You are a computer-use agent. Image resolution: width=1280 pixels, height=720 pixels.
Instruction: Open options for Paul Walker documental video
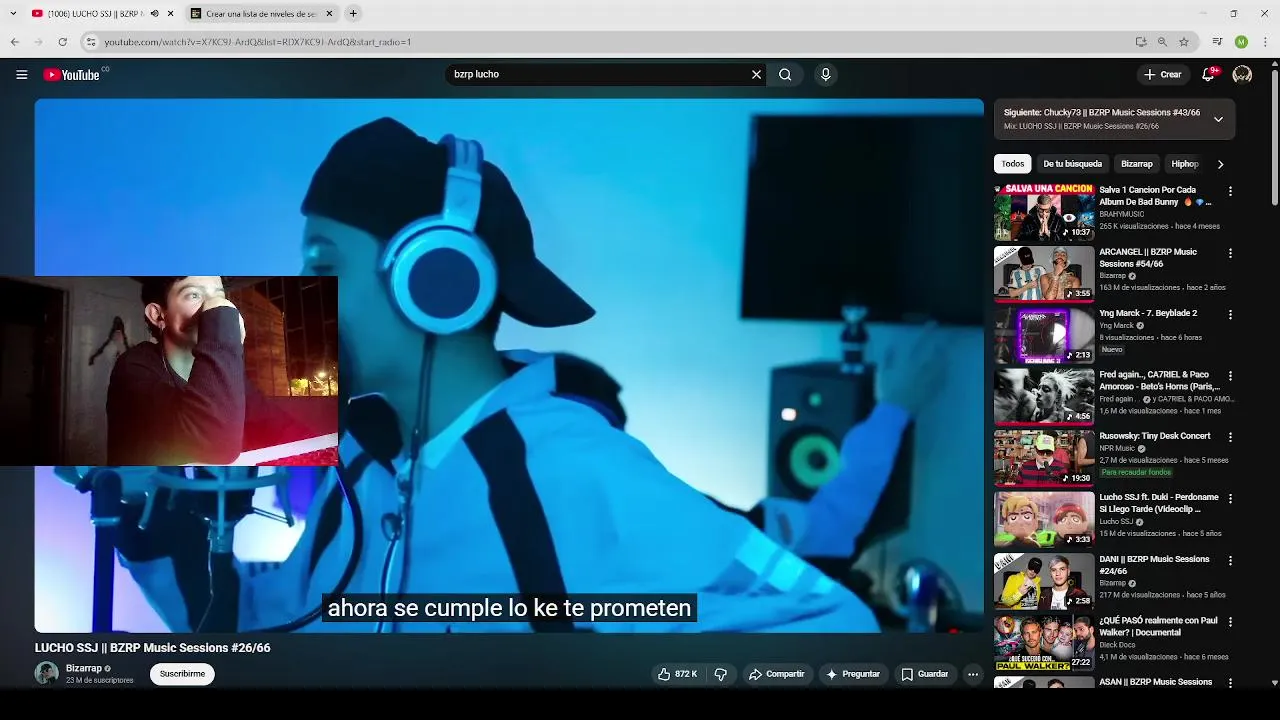pyautogui.click(x=1230, y=621)
